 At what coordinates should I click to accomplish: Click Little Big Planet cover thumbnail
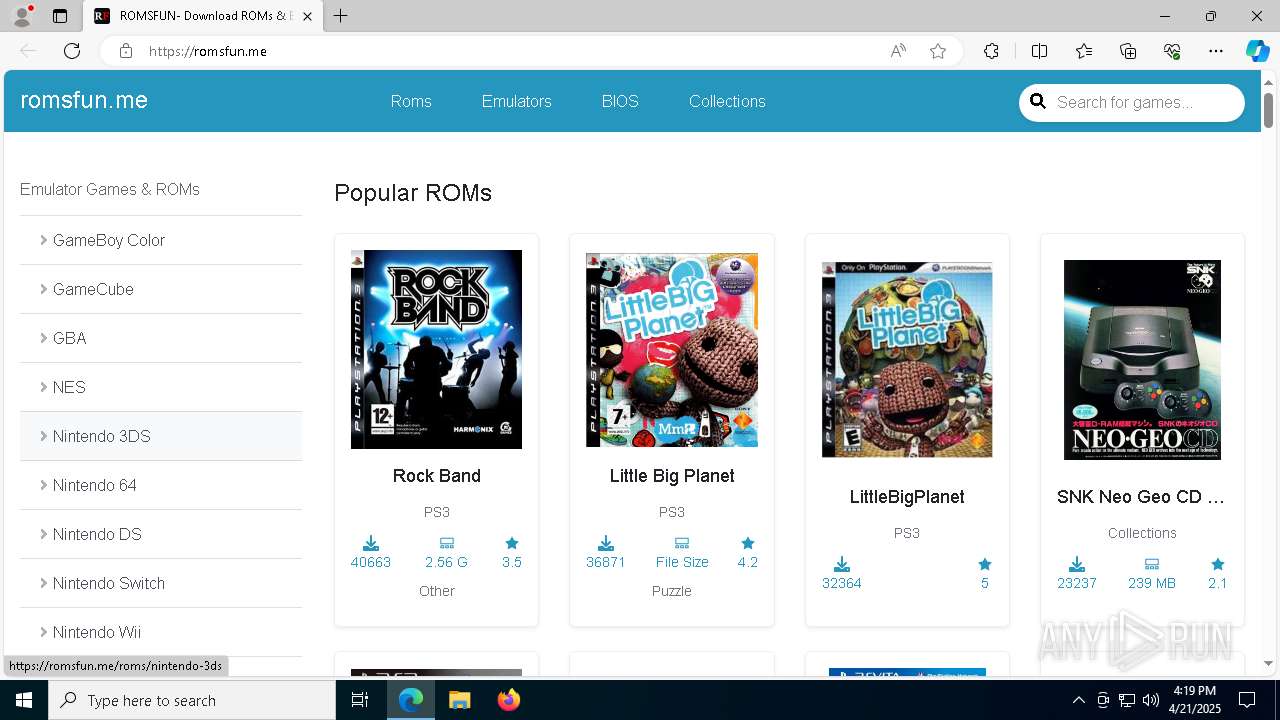[672, 350]
